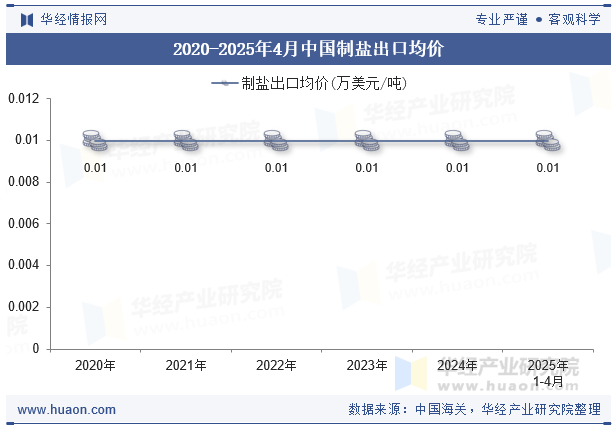Click the coin marker above 2023年
Viewport: 615px width, 427px height.
367,141
